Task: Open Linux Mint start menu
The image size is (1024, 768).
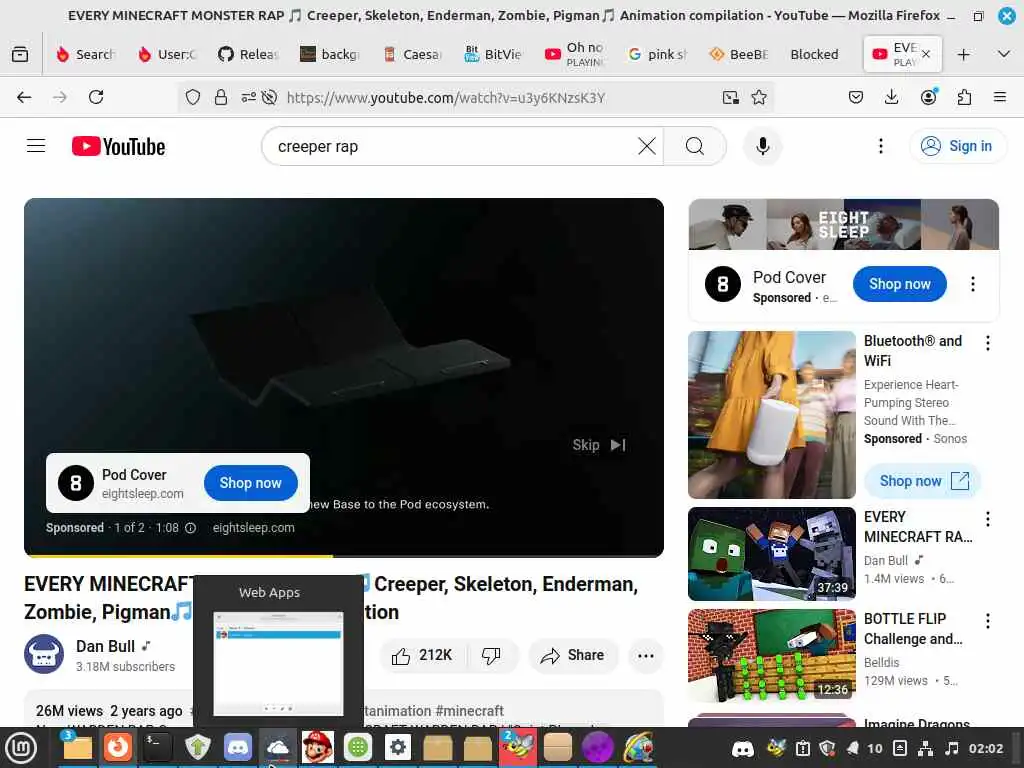Action: [21, 748]
